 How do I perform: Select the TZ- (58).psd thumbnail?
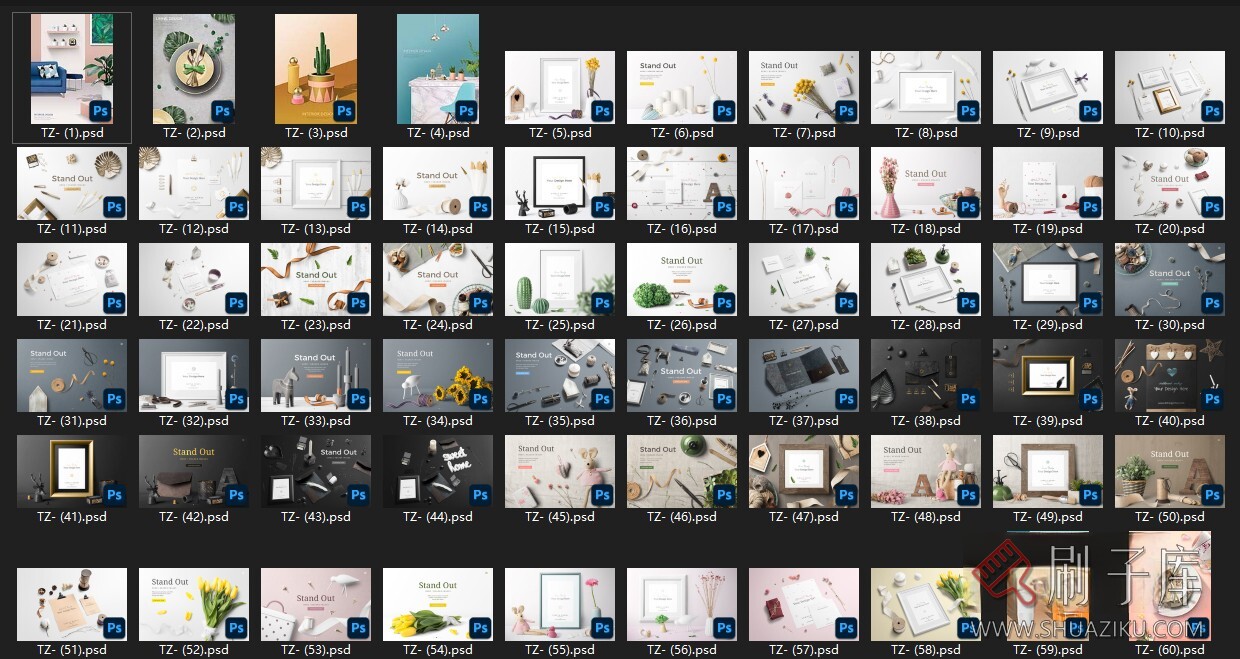point(925,604)
